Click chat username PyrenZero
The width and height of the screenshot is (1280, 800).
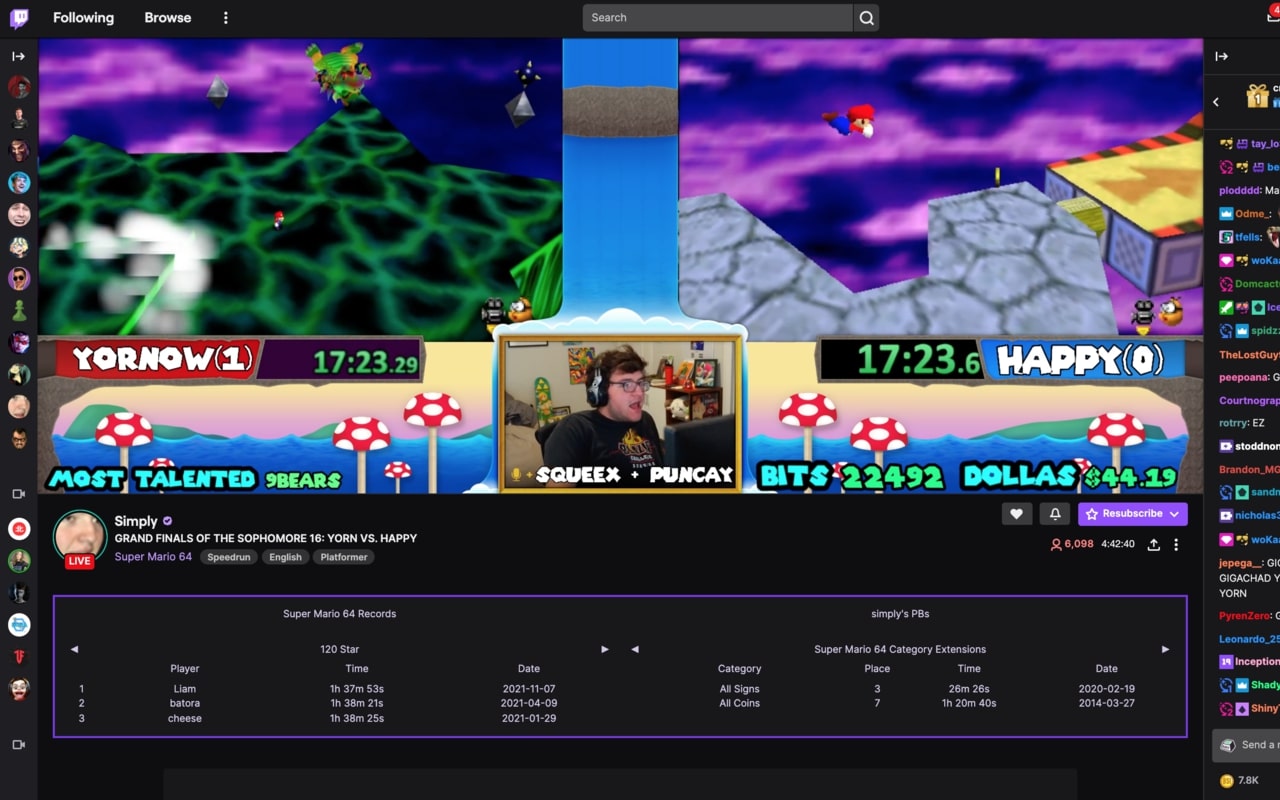(x=1245, y=616)
